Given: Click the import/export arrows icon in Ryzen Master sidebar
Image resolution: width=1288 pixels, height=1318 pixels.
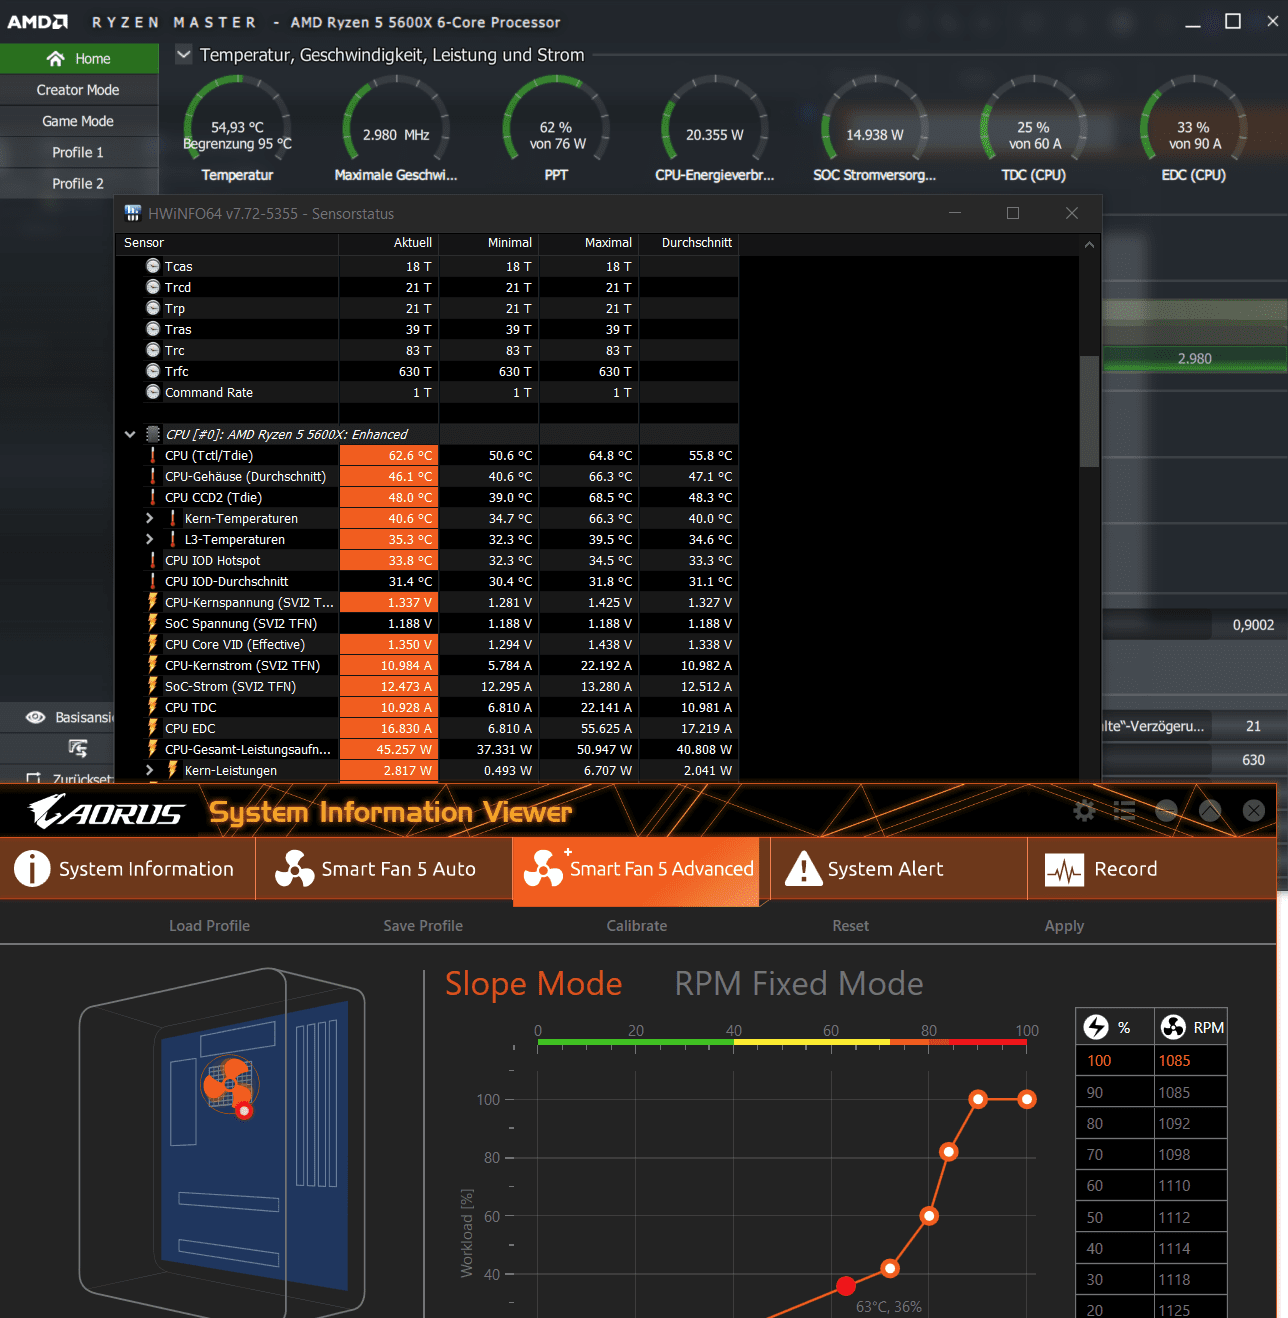Looking at the screenshot, I should (x=78, y=748).
